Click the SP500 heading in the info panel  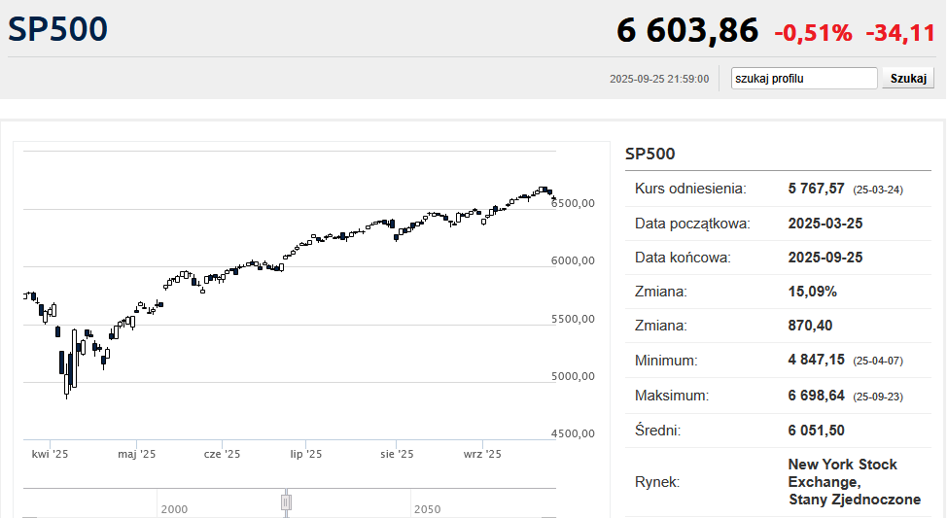(650, 154)
